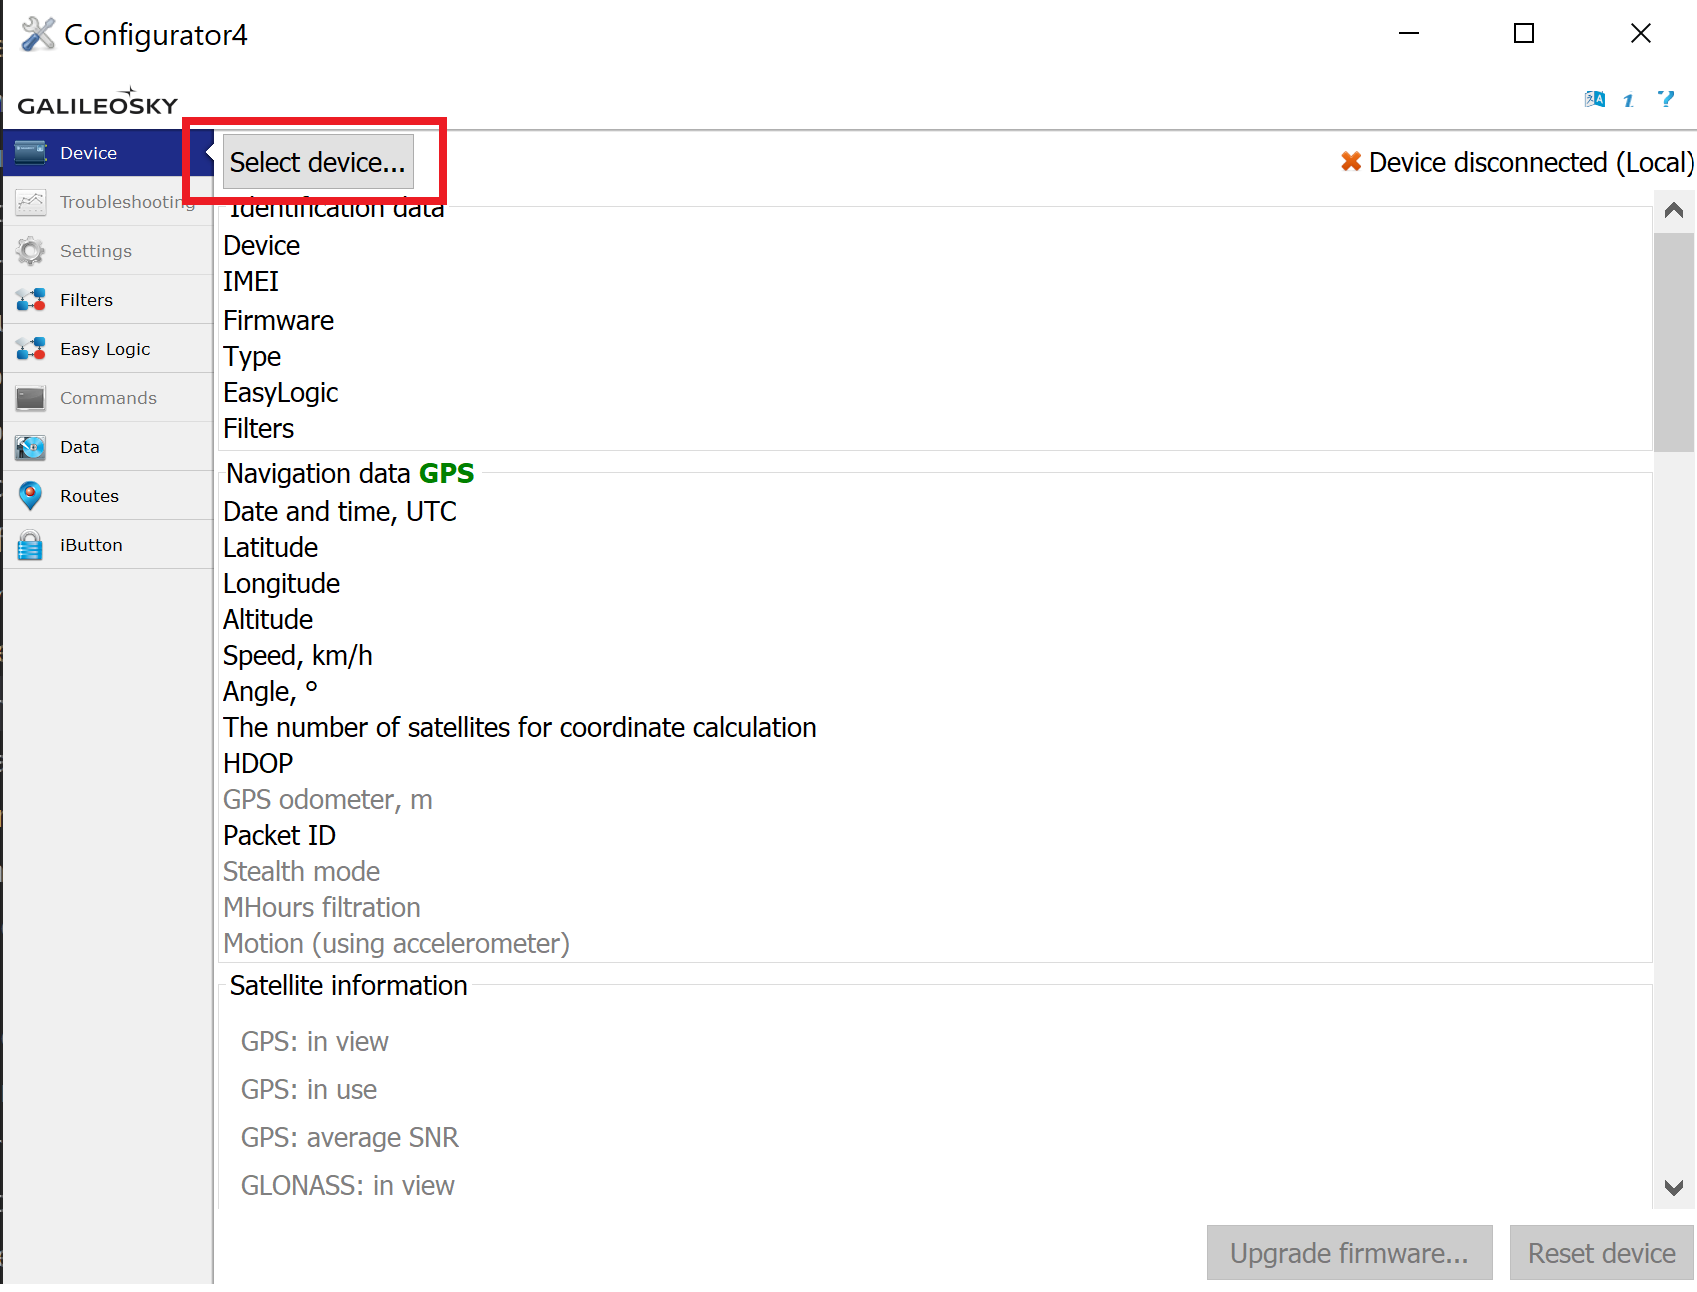Click the scrollbar down arrow
This screenshot has width=1697, height=1292.
[1674, 1188]
